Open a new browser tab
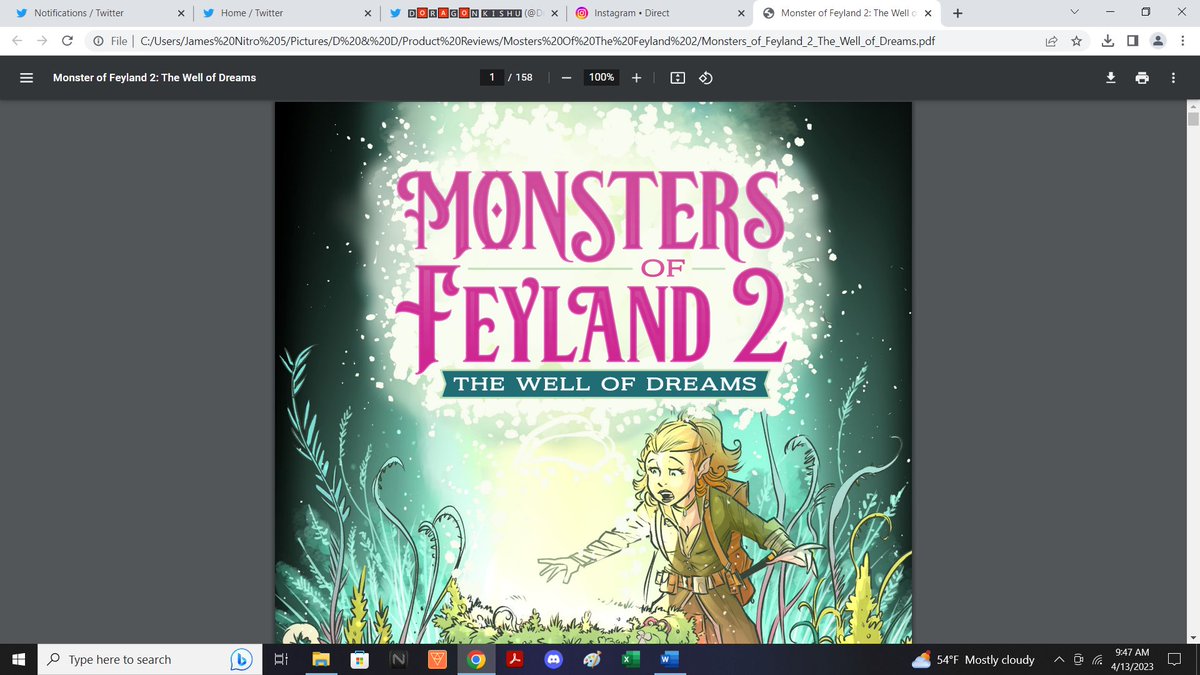Viewport: 1200px width, 675px height. 958,13
